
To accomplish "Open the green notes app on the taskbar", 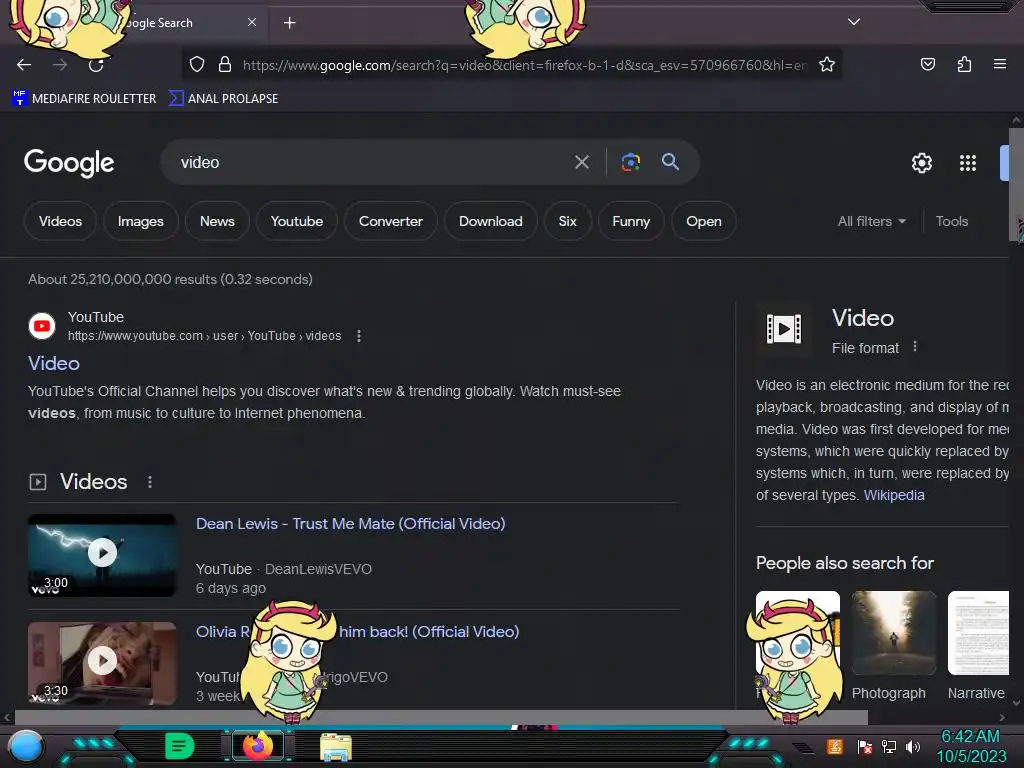I will point(179,746).
